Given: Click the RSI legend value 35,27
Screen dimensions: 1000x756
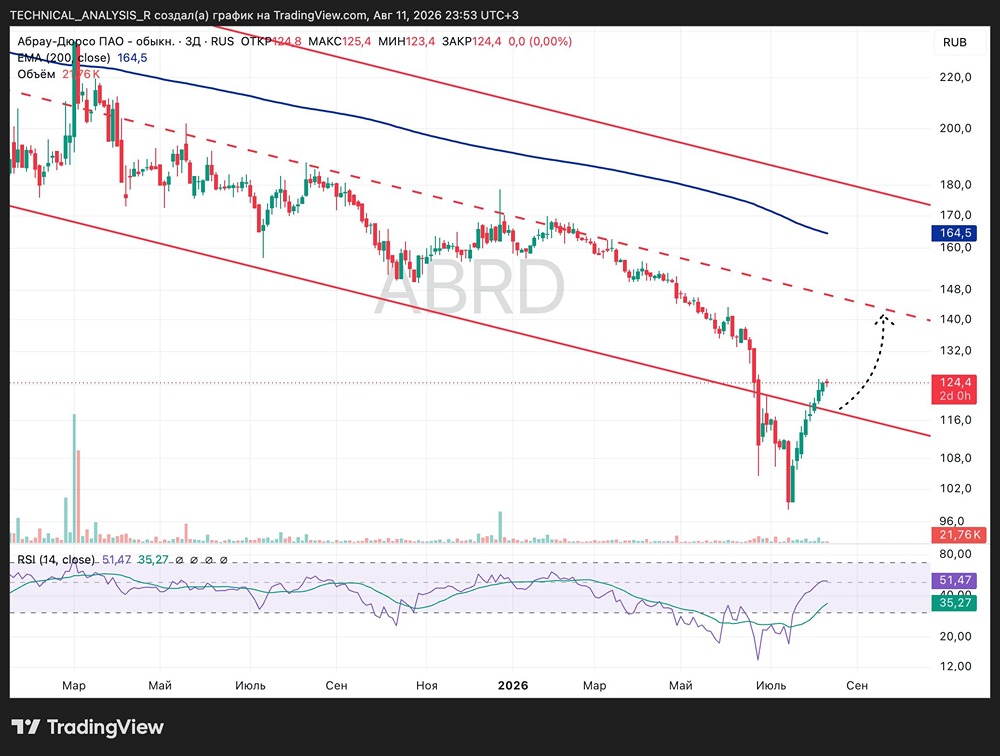Looking at the screenshot, I should click(x=153, y=560).
